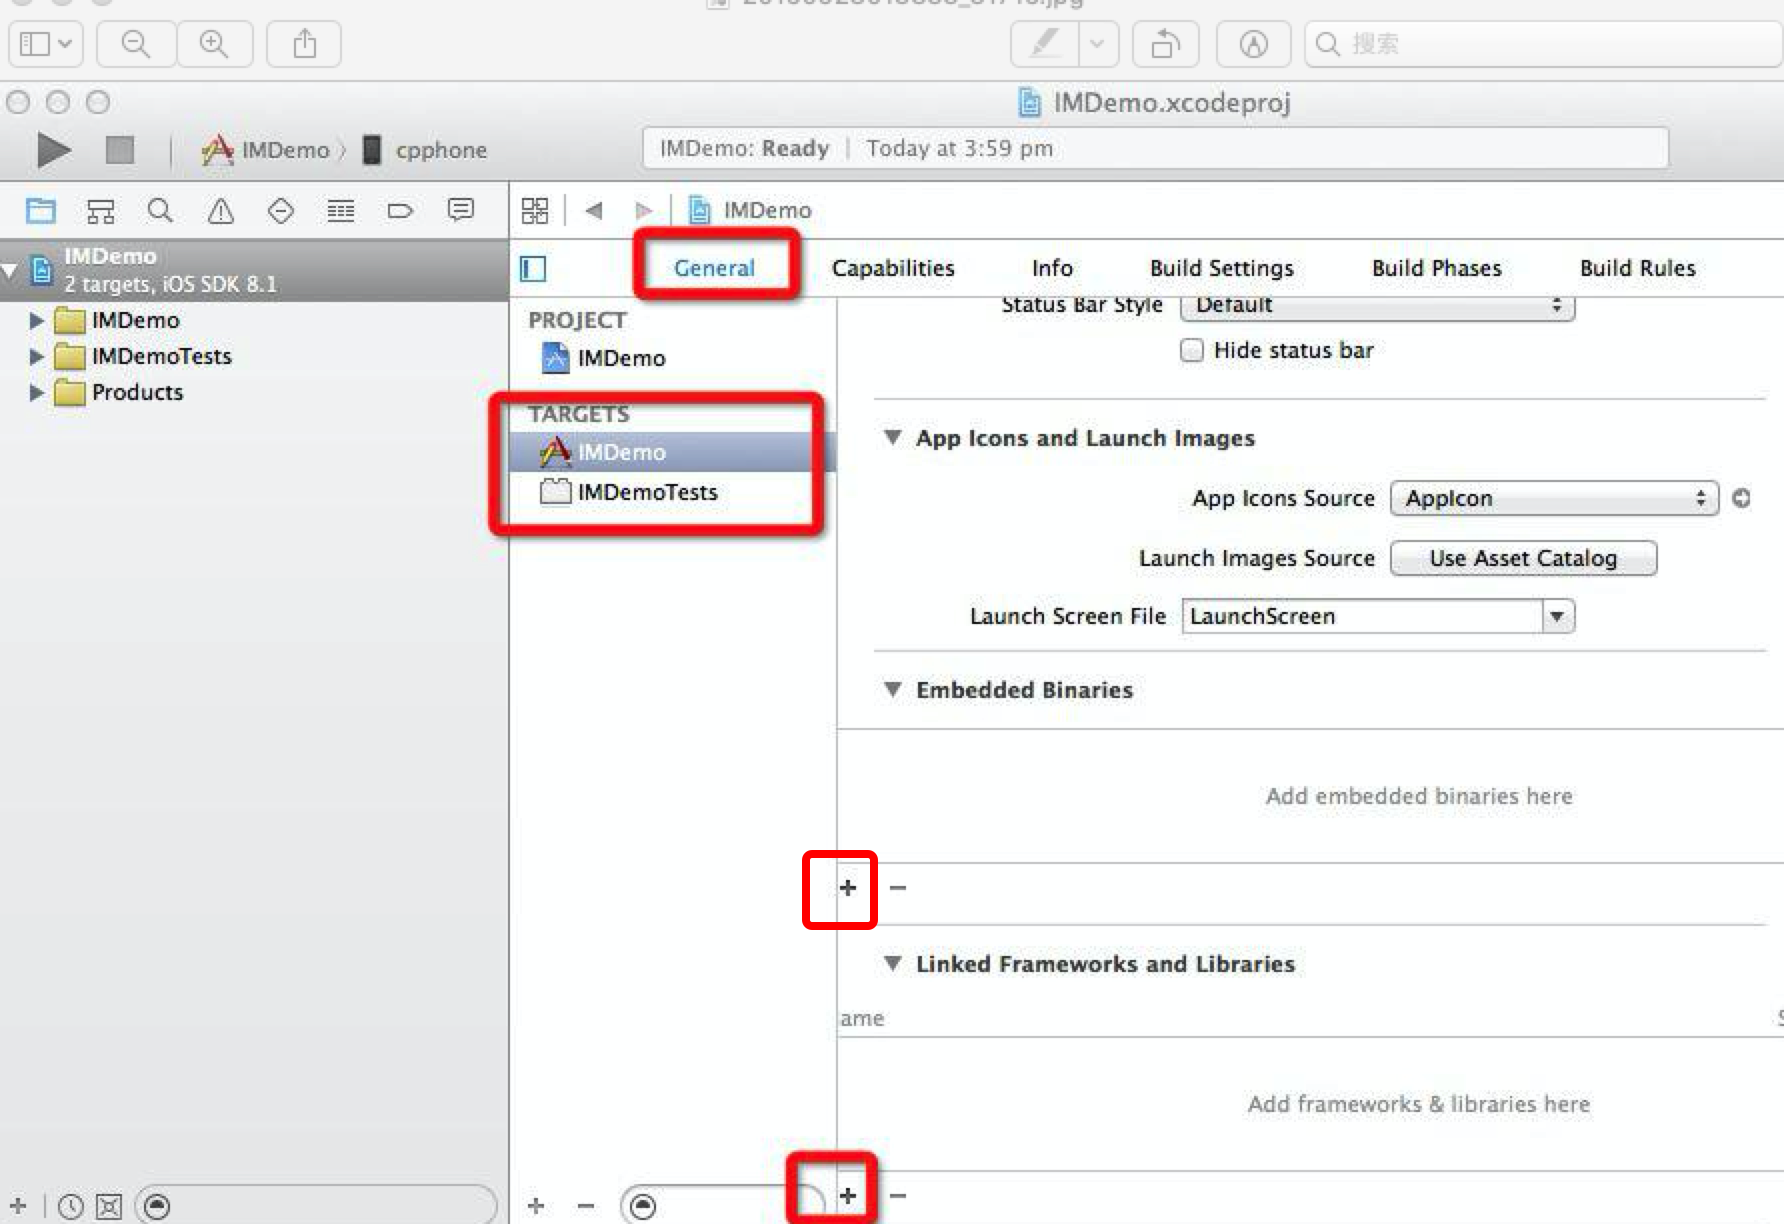This screenshot has width=1784, height=1224.
Task: Open the Symbol navigator
Action: pyautogui.click(x=100, y=210)
